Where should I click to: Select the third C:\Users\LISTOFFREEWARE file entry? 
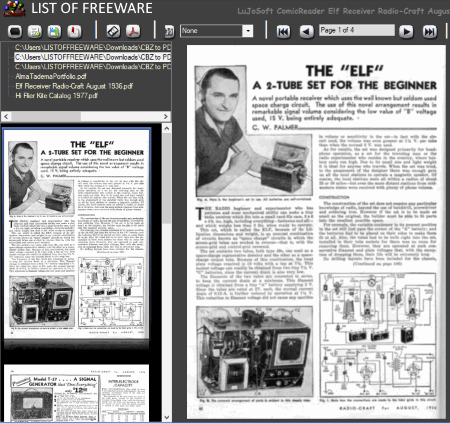pyautogui.click(x=93, y=67)
